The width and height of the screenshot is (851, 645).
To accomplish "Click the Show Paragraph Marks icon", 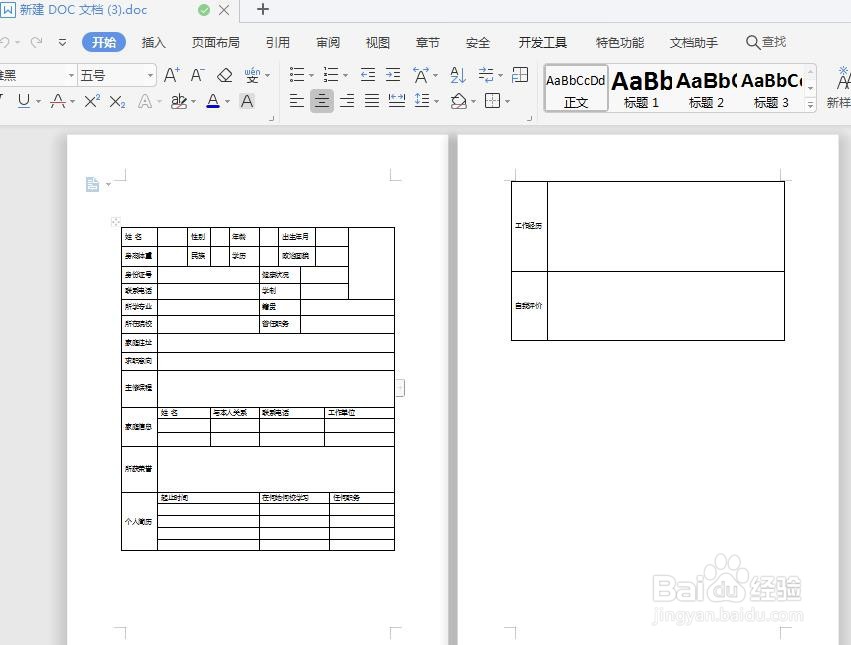I will pos(487,74).
